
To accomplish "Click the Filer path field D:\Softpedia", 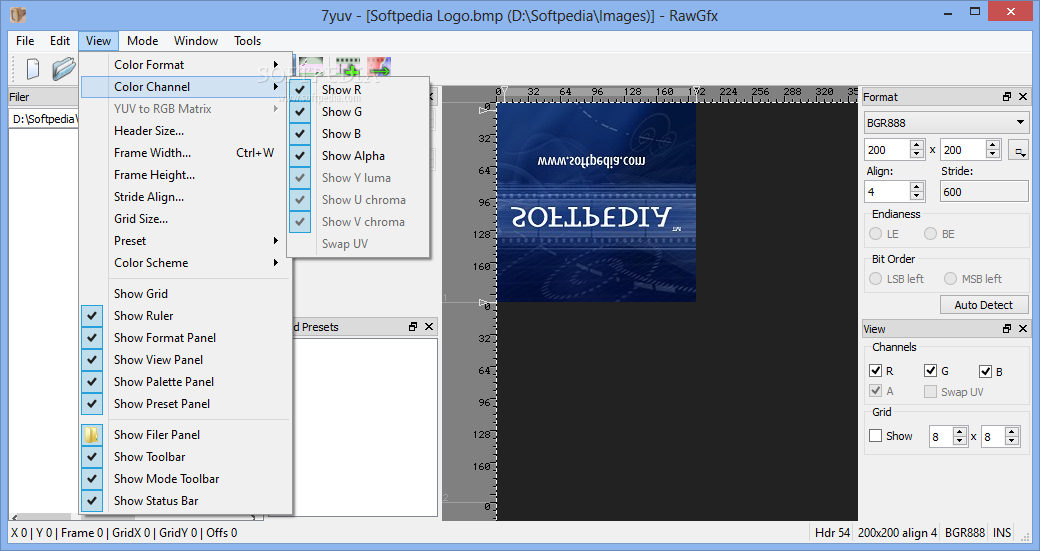I will tap(44, 119).
